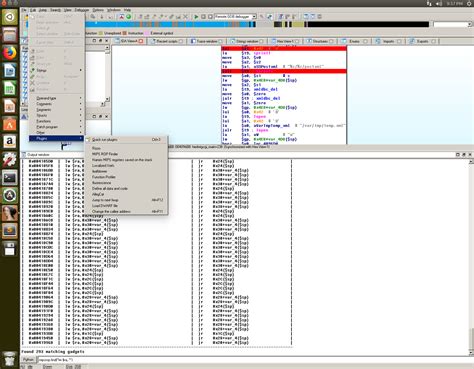Close the Exports tab

[434, 41]
